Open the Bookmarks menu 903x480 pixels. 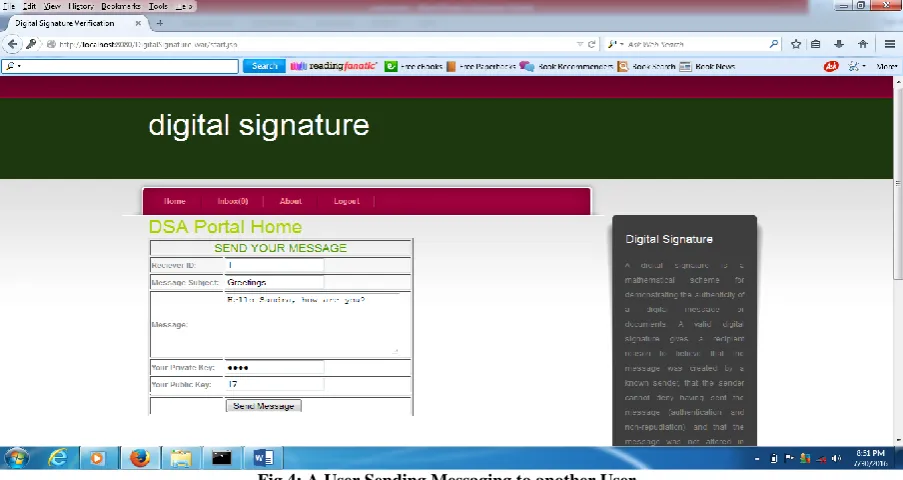[121, 6]
